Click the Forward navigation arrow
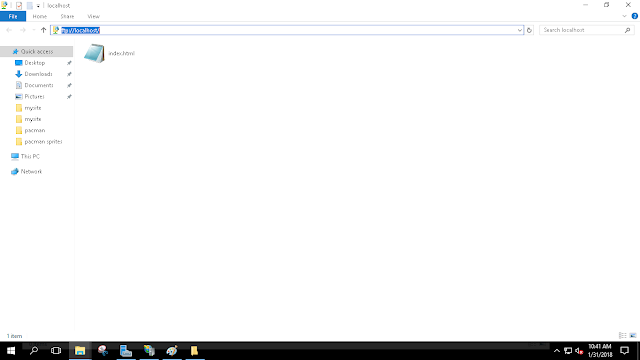This screenshot has width=640, height=360. tap(23, 30)
